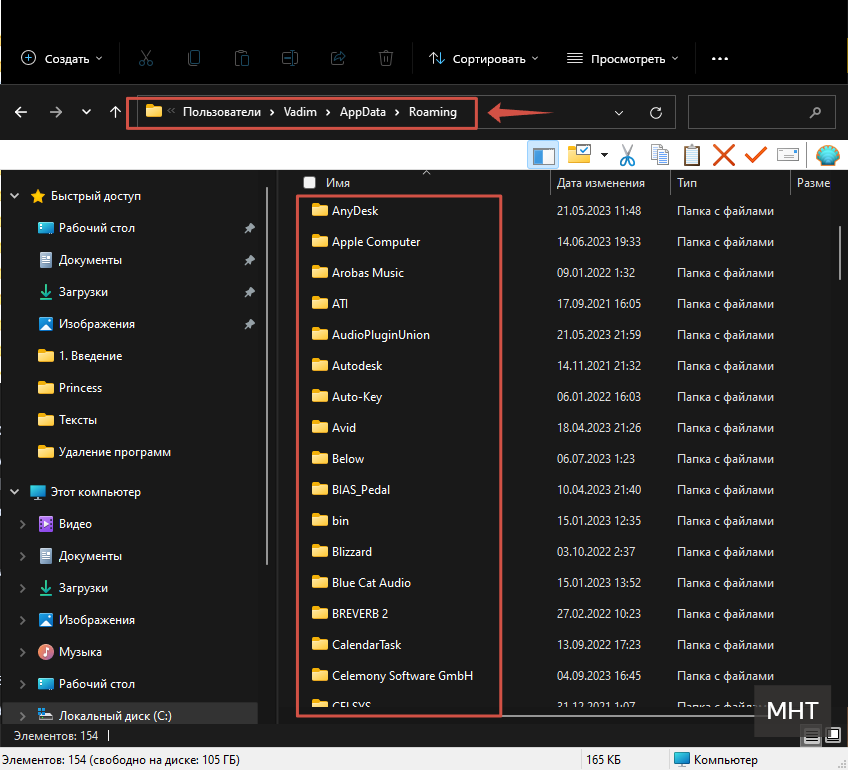Open the Просмотреть dropdown menu
The width and height of the screenshot is (848, 770).
(x=622, y=58)
